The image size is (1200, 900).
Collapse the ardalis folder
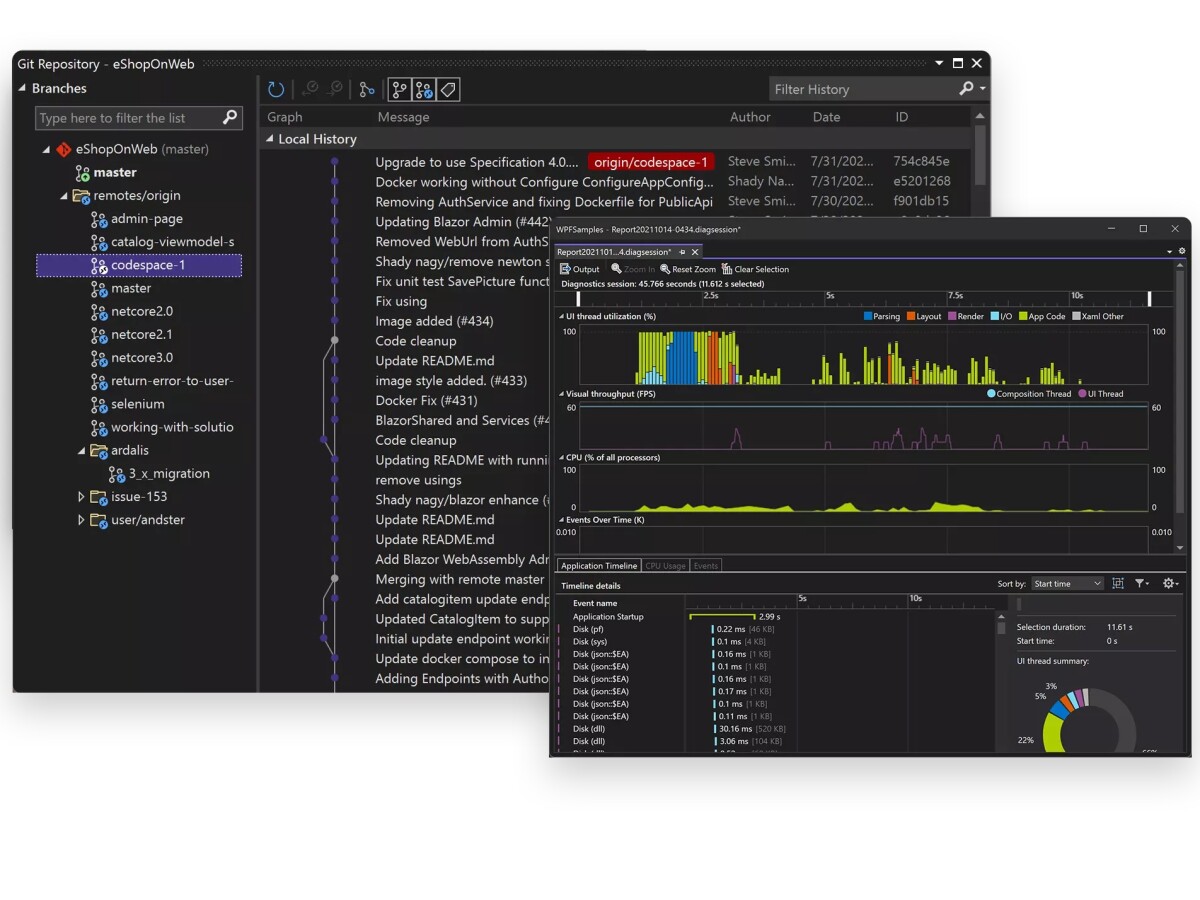click(82, 451)
